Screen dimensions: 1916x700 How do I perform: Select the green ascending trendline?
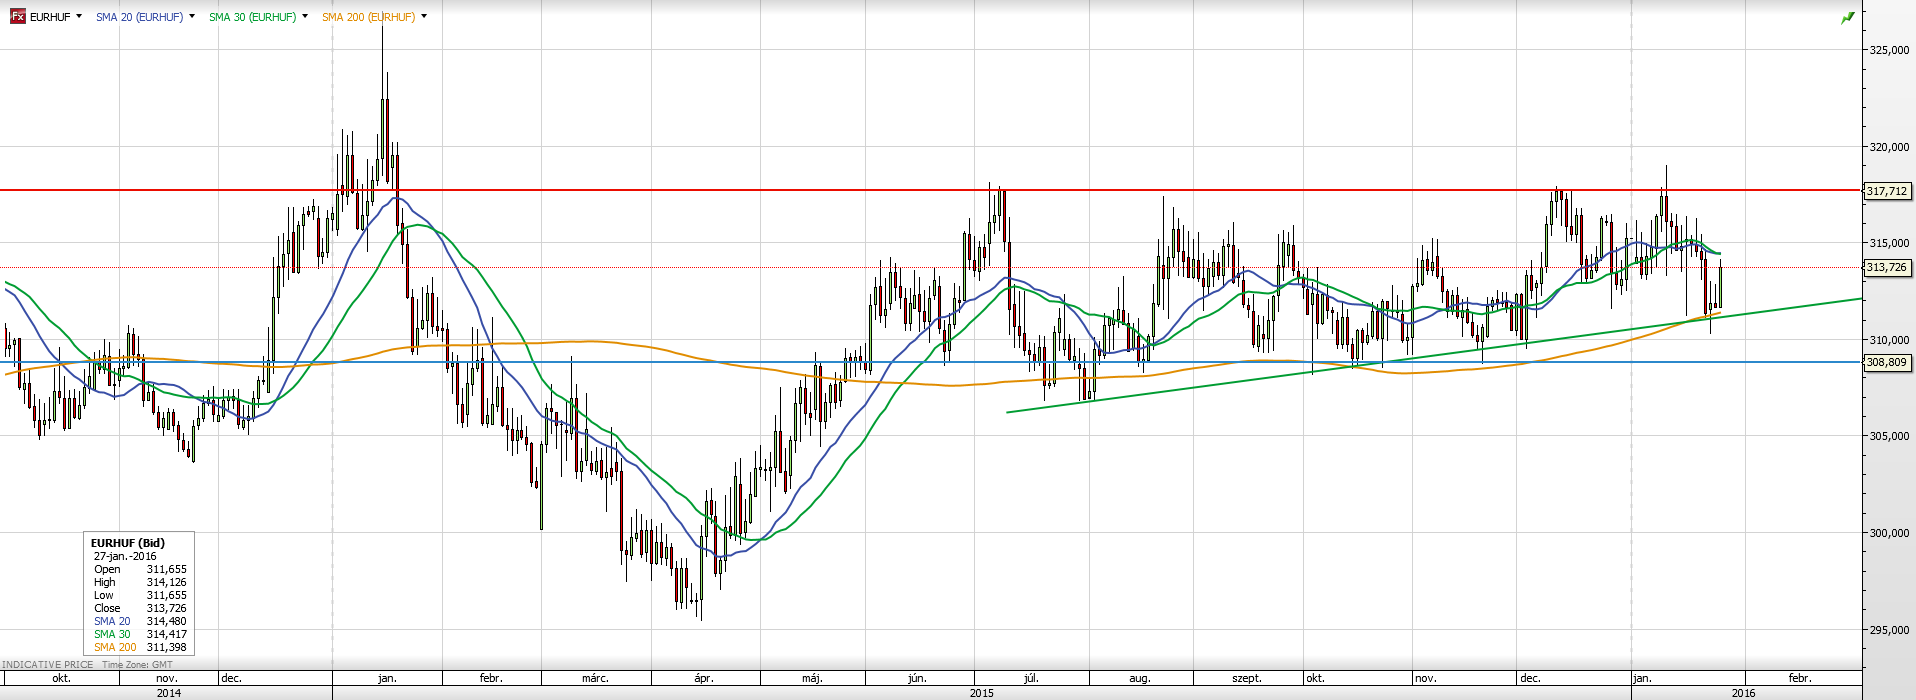point(1434,355)
